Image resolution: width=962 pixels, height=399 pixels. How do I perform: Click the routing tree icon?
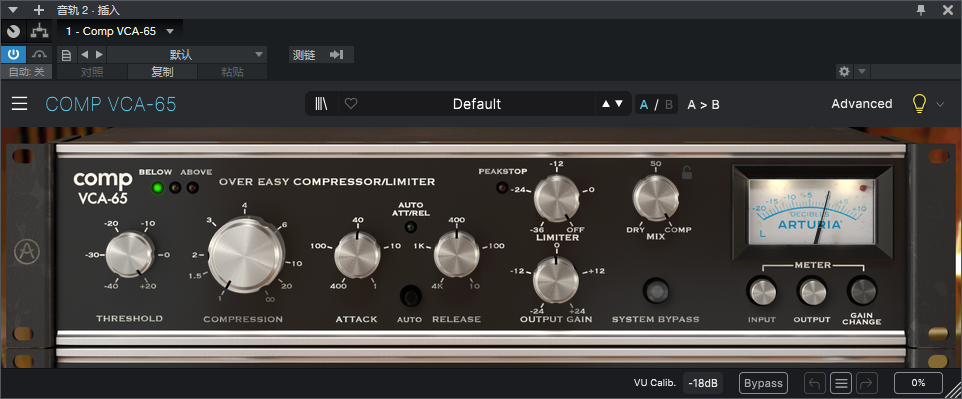coord(40,31)
